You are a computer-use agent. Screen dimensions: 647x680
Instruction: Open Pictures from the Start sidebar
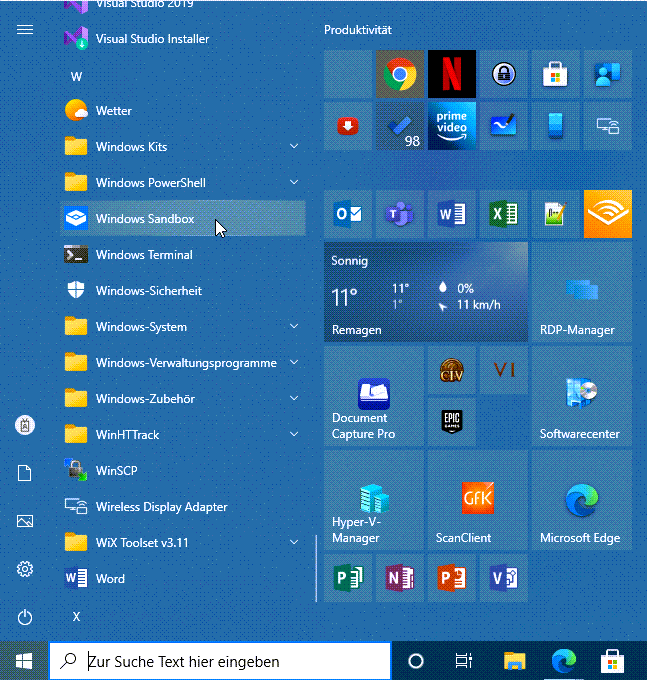coord(25,521)
